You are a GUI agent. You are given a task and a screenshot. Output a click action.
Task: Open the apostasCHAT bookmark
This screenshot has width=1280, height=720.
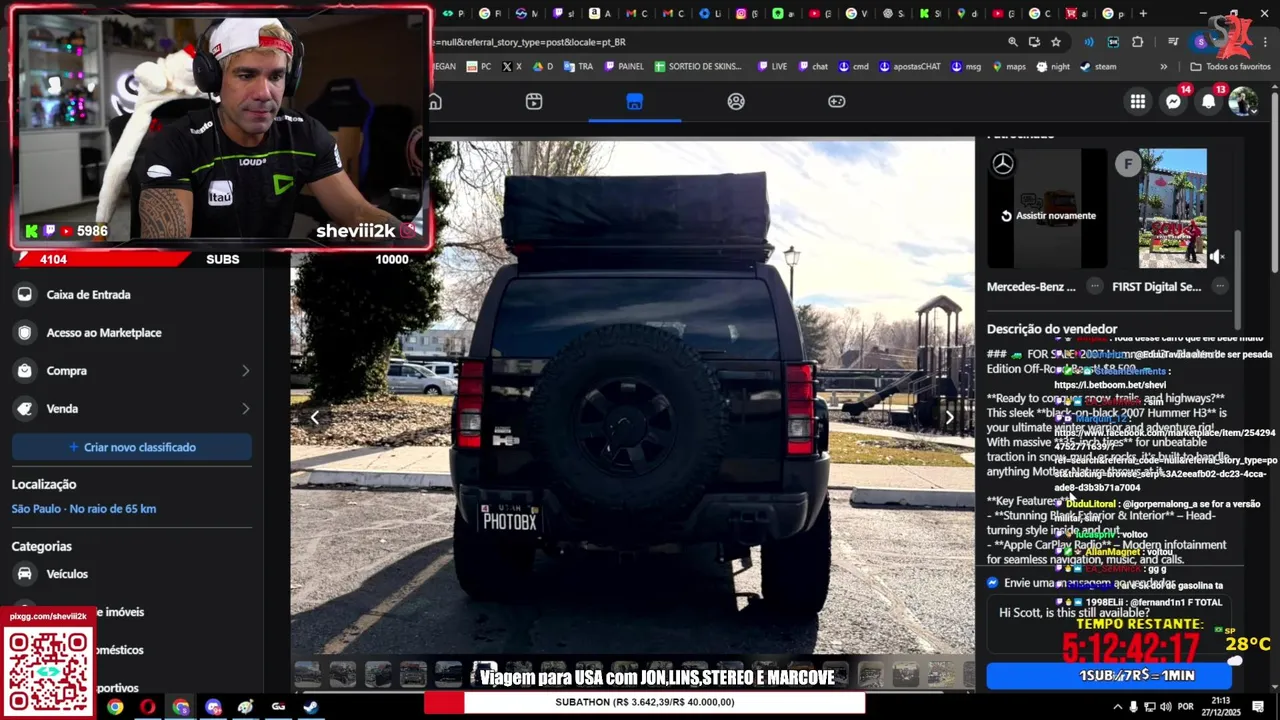click(910, 67)
